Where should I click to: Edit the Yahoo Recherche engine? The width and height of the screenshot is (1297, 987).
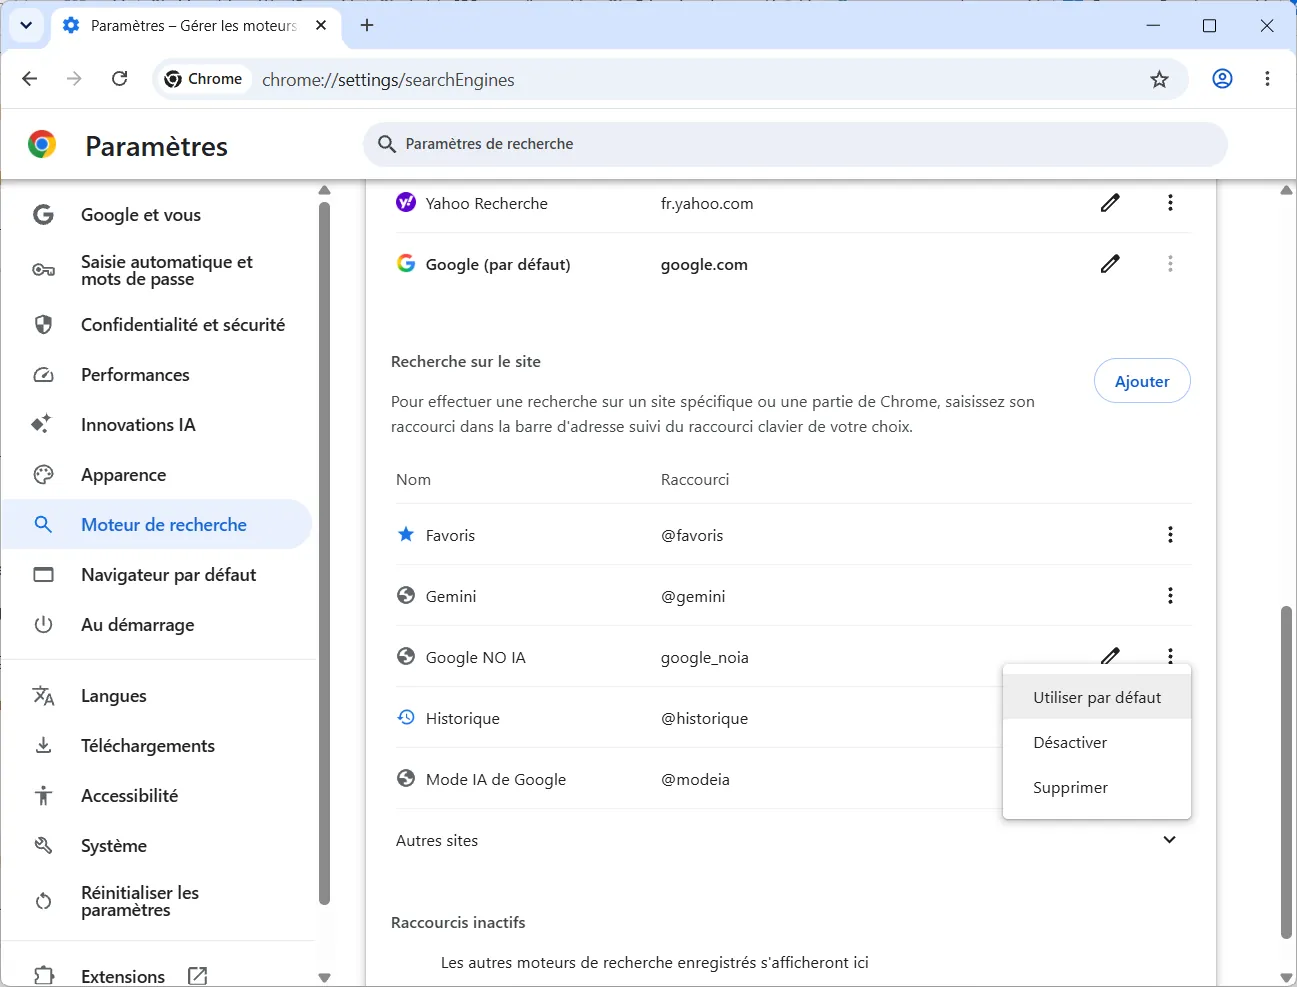(1110, 203)
